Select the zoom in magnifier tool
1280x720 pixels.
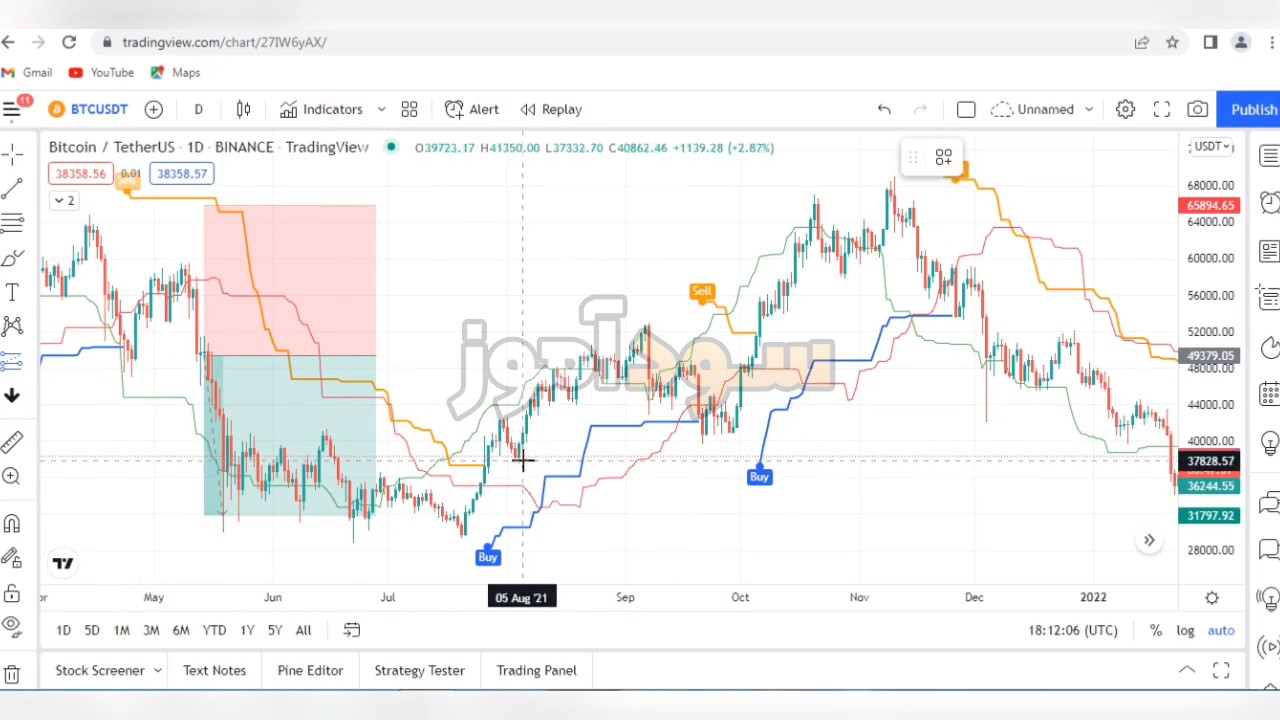[x=12, y=476]
